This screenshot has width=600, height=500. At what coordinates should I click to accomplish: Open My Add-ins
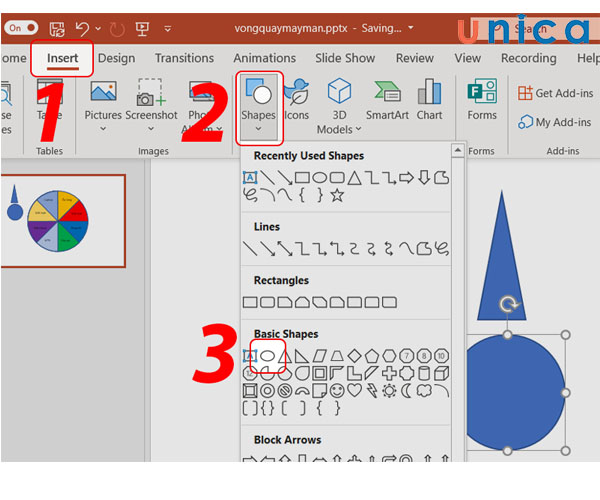555,122
